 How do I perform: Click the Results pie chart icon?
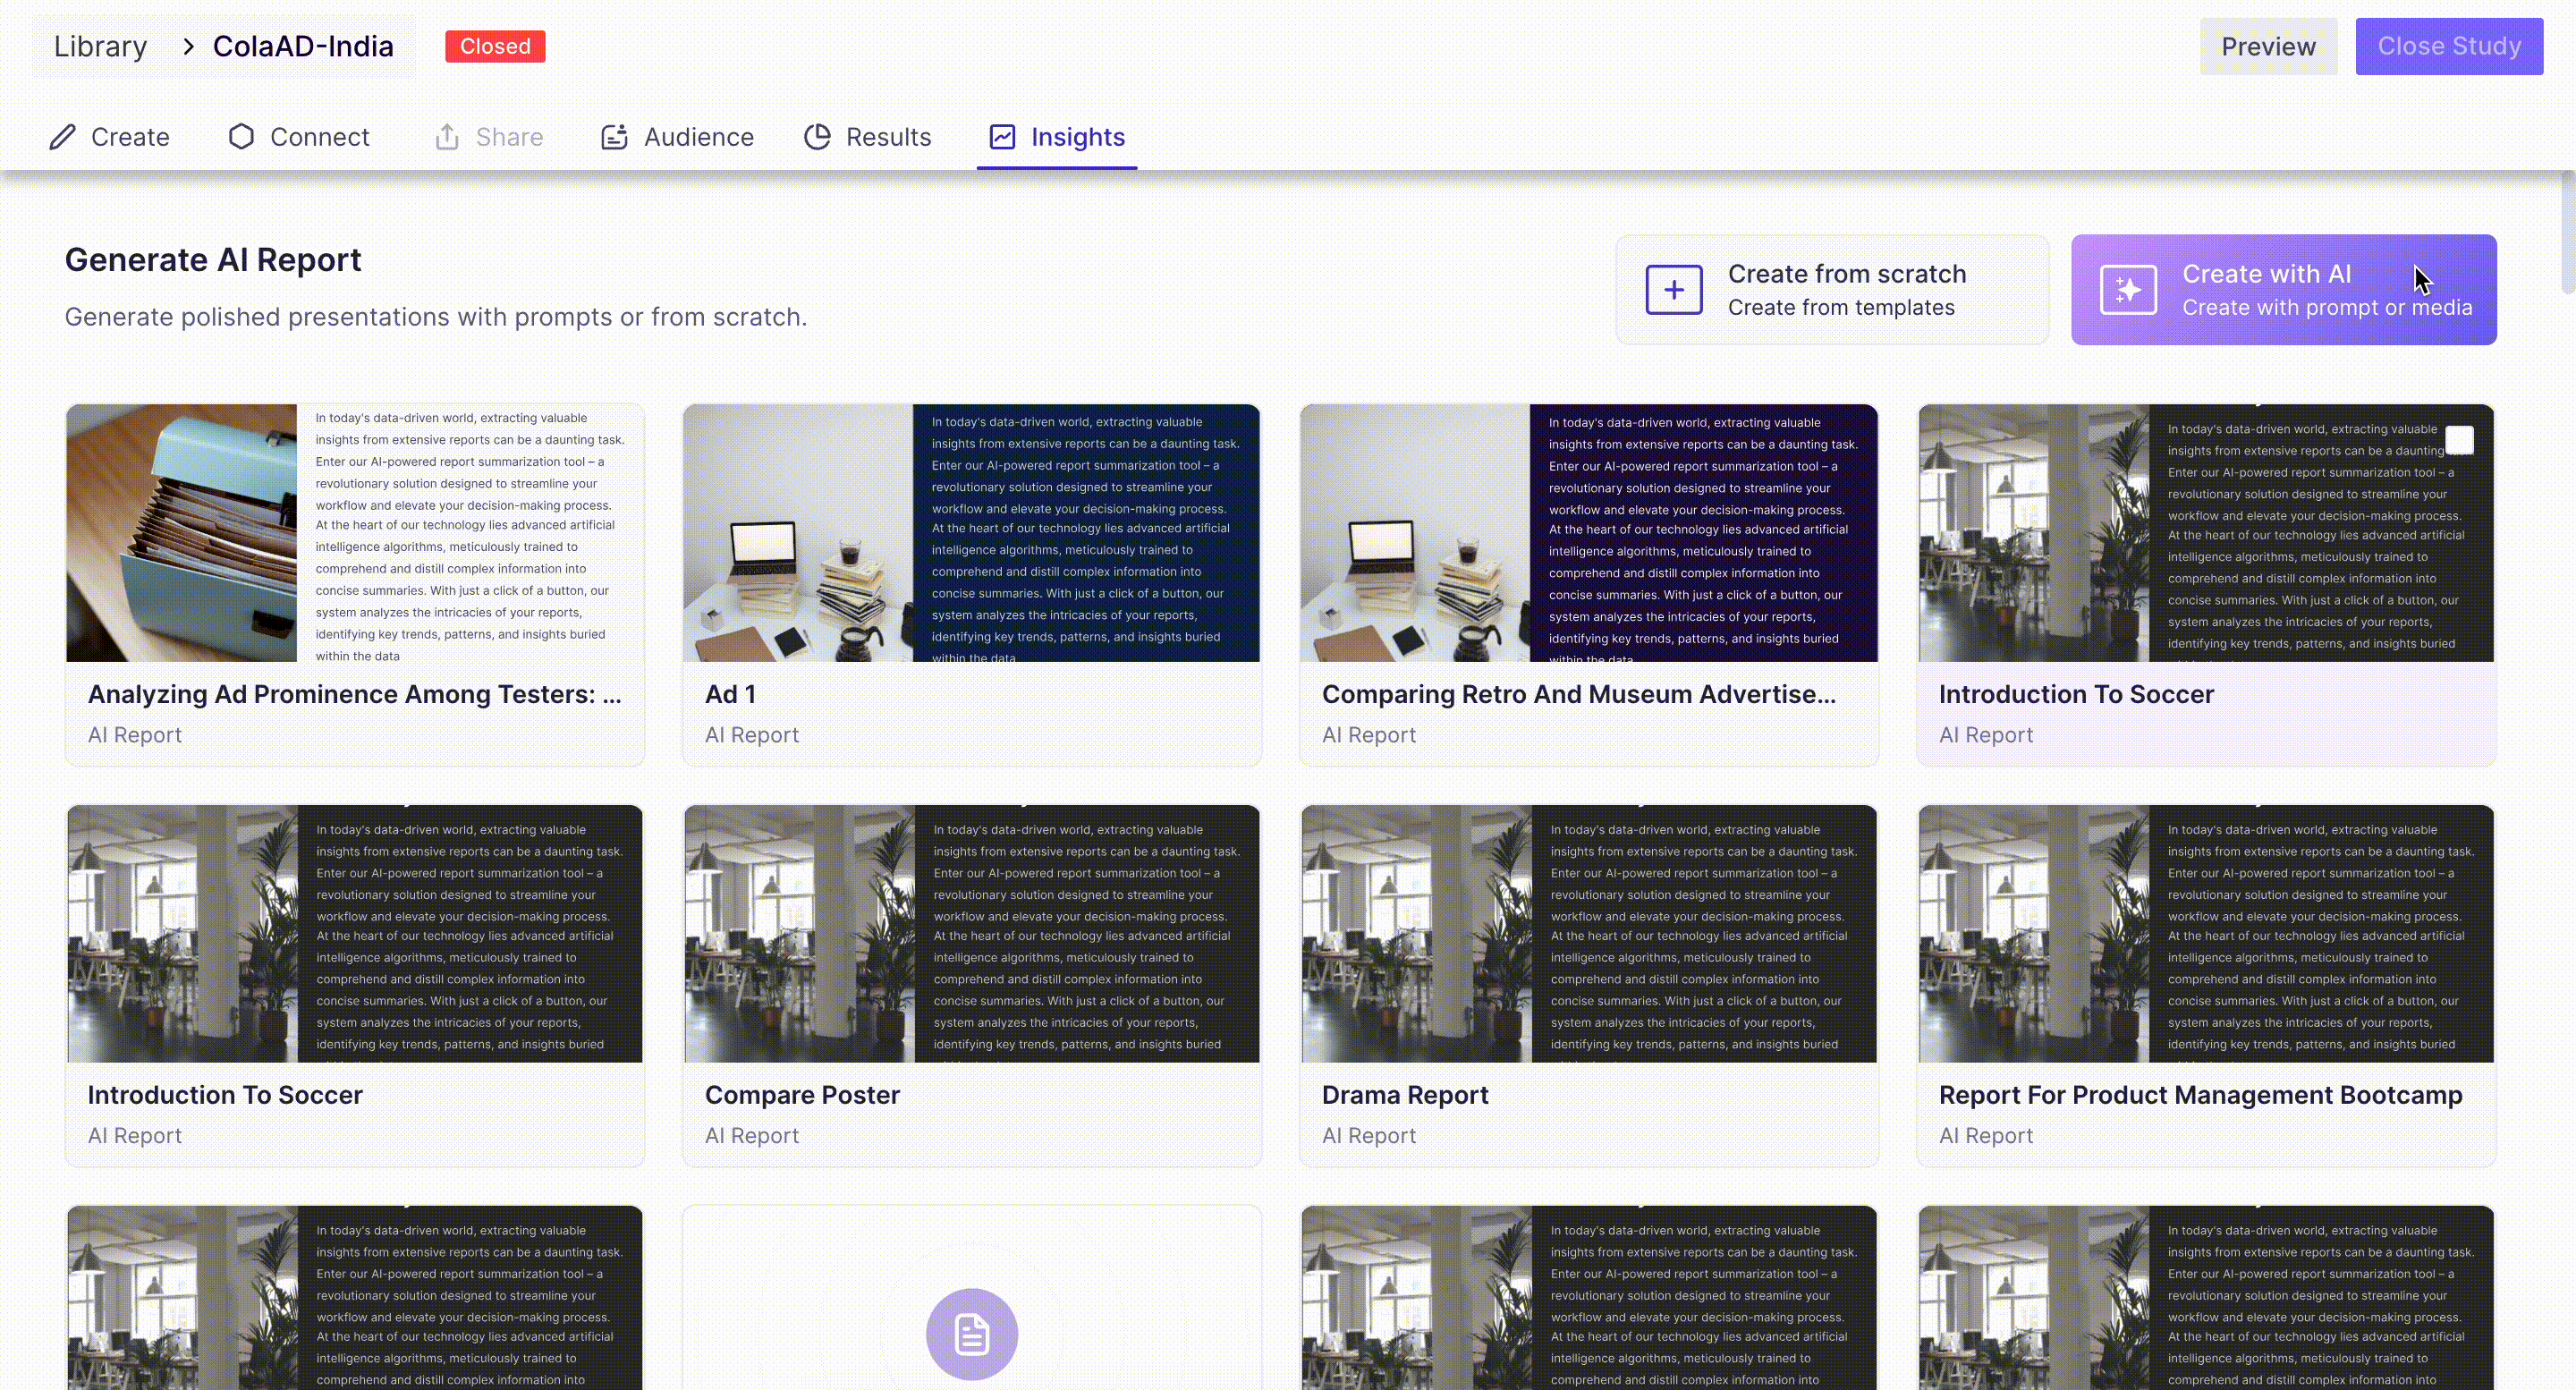coord(817,137)
